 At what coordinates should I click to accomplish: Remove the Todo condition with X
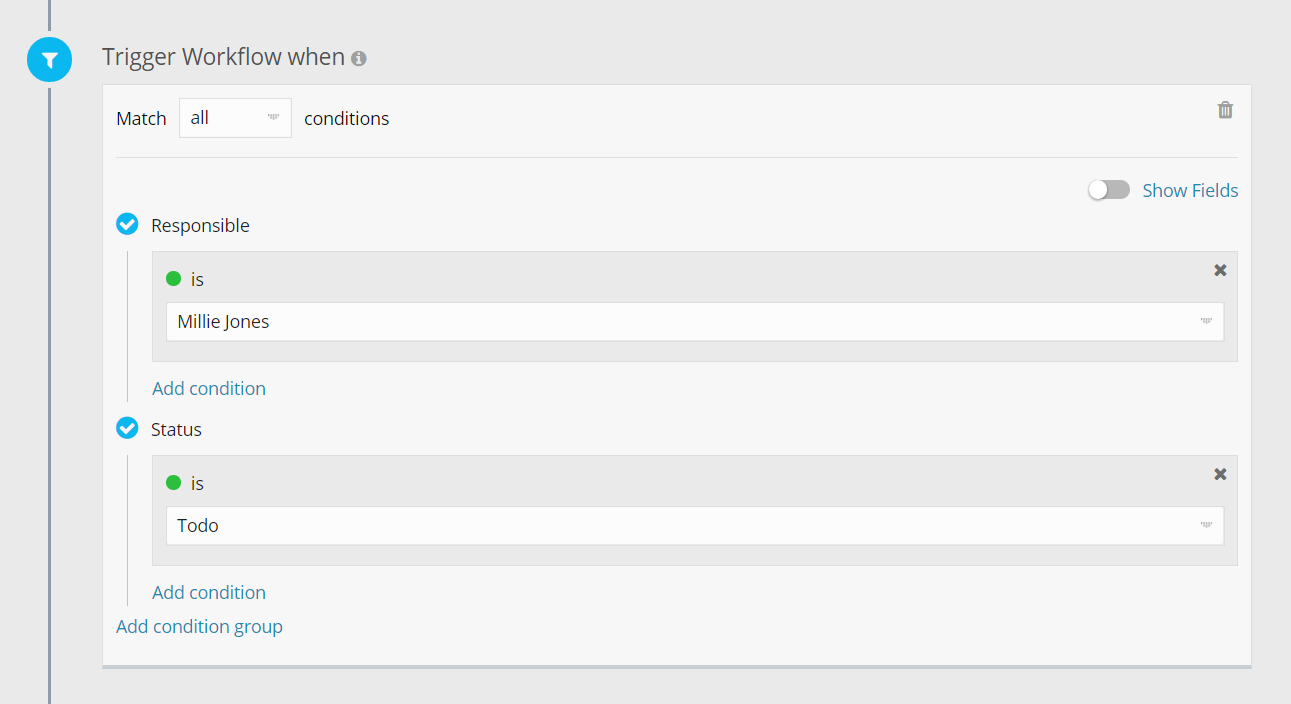[1220, 474]
